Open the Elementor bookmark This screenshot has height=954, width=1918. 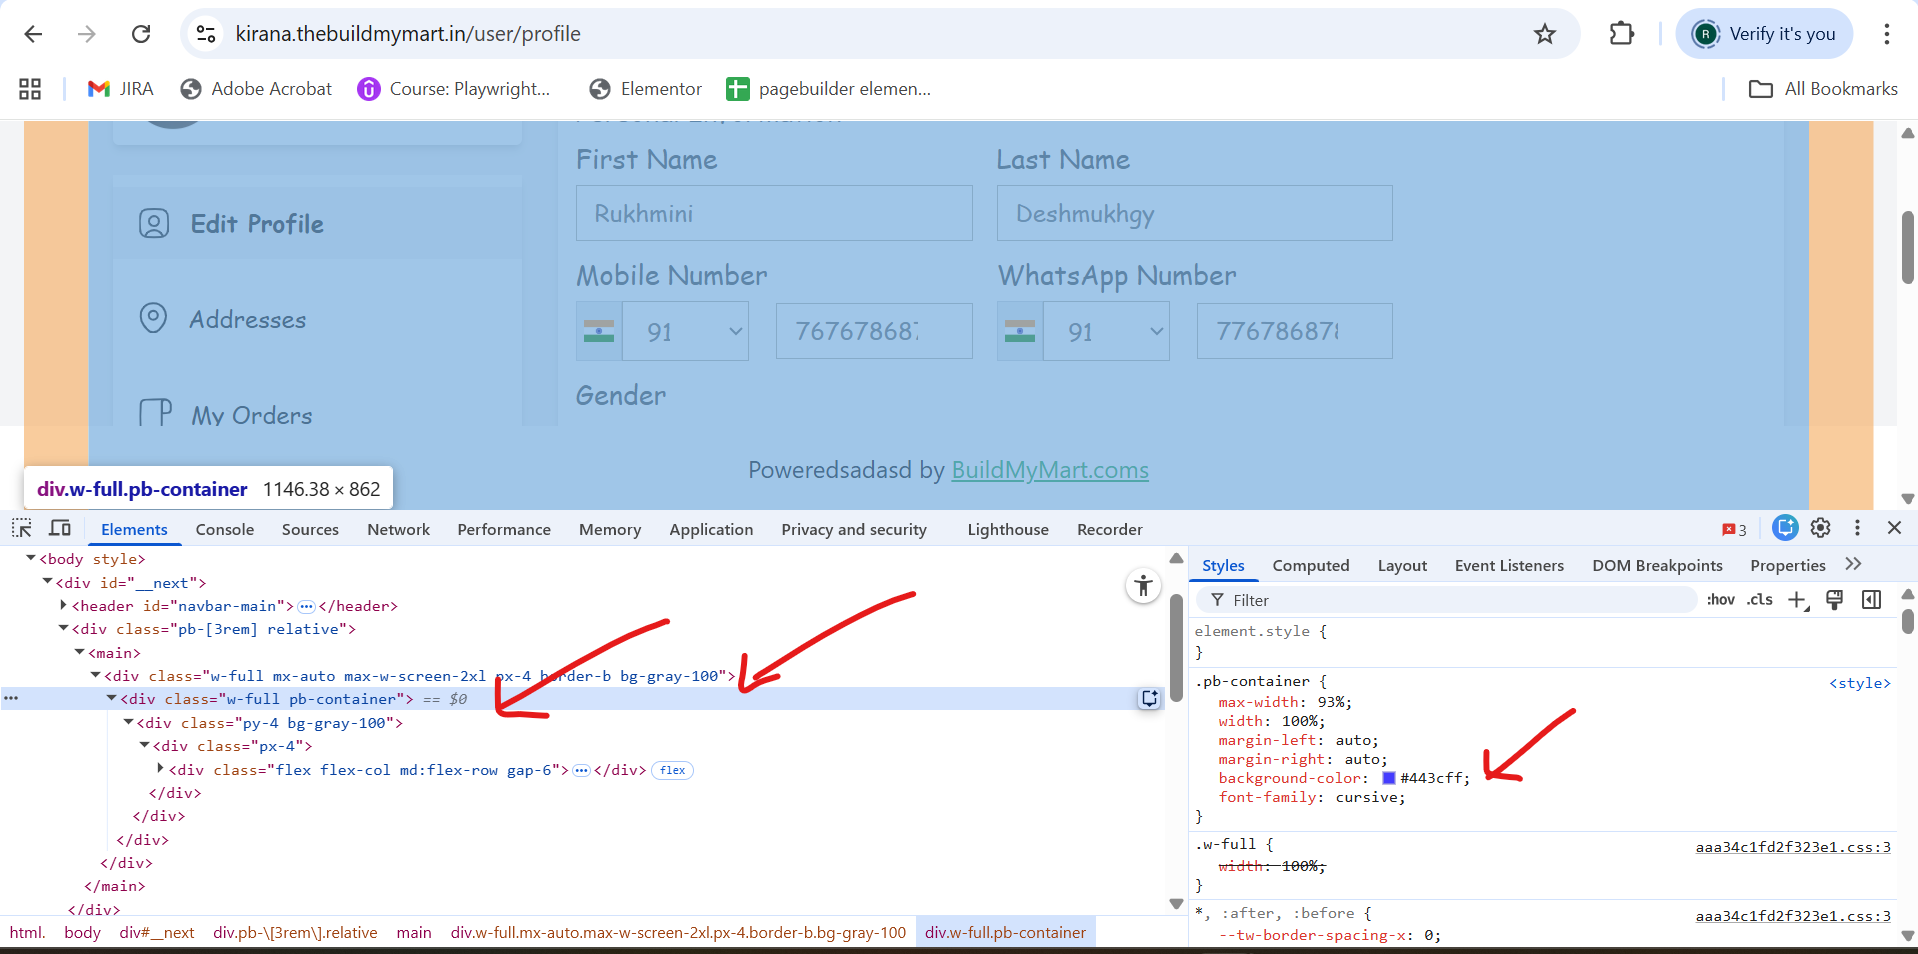coord(646,89)
